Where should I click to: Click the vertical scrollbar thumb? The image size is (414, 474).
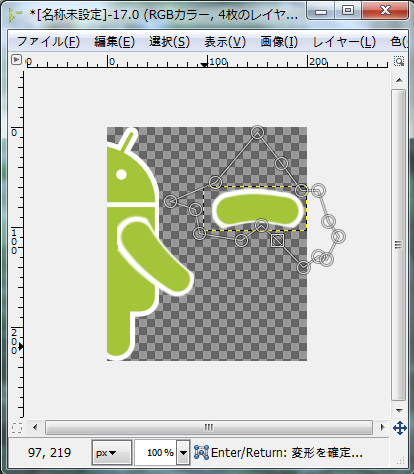399,245
